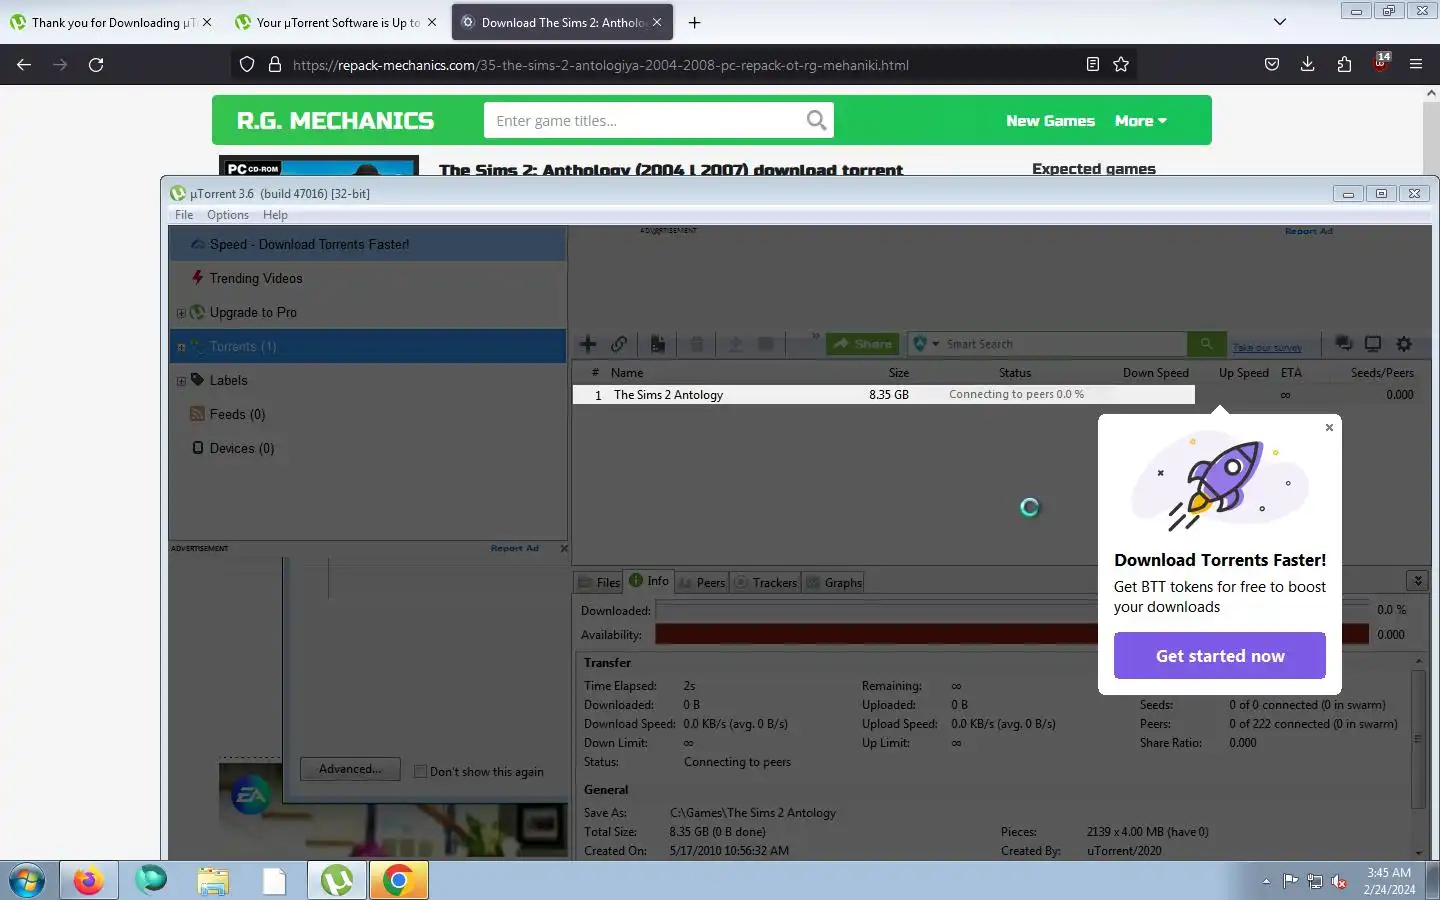The image size is (1440, 900).
Task: Select 'The Sims 2 Antology' torrent row
Action: tap(884, 395)
